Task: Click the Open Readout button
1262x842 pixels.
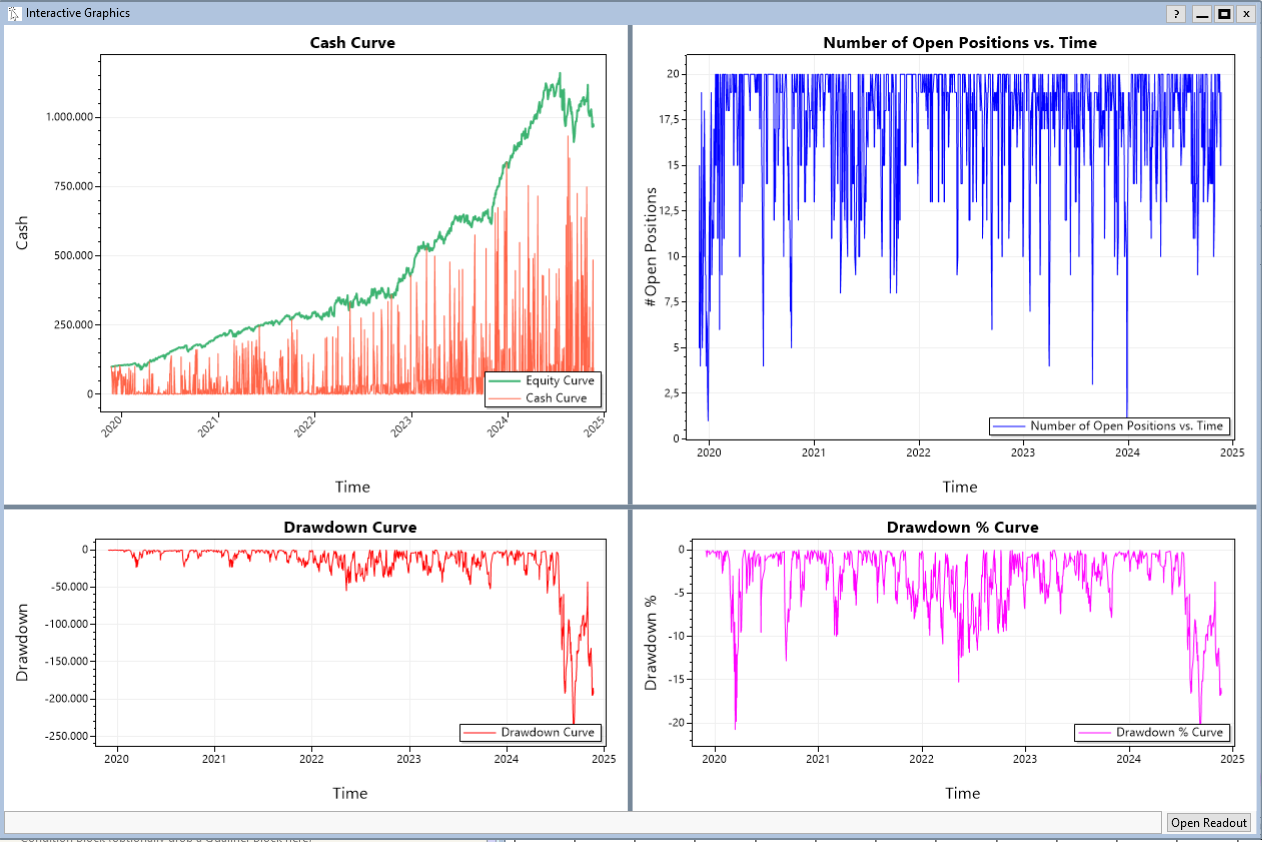Action: [x=1209, y=822]
